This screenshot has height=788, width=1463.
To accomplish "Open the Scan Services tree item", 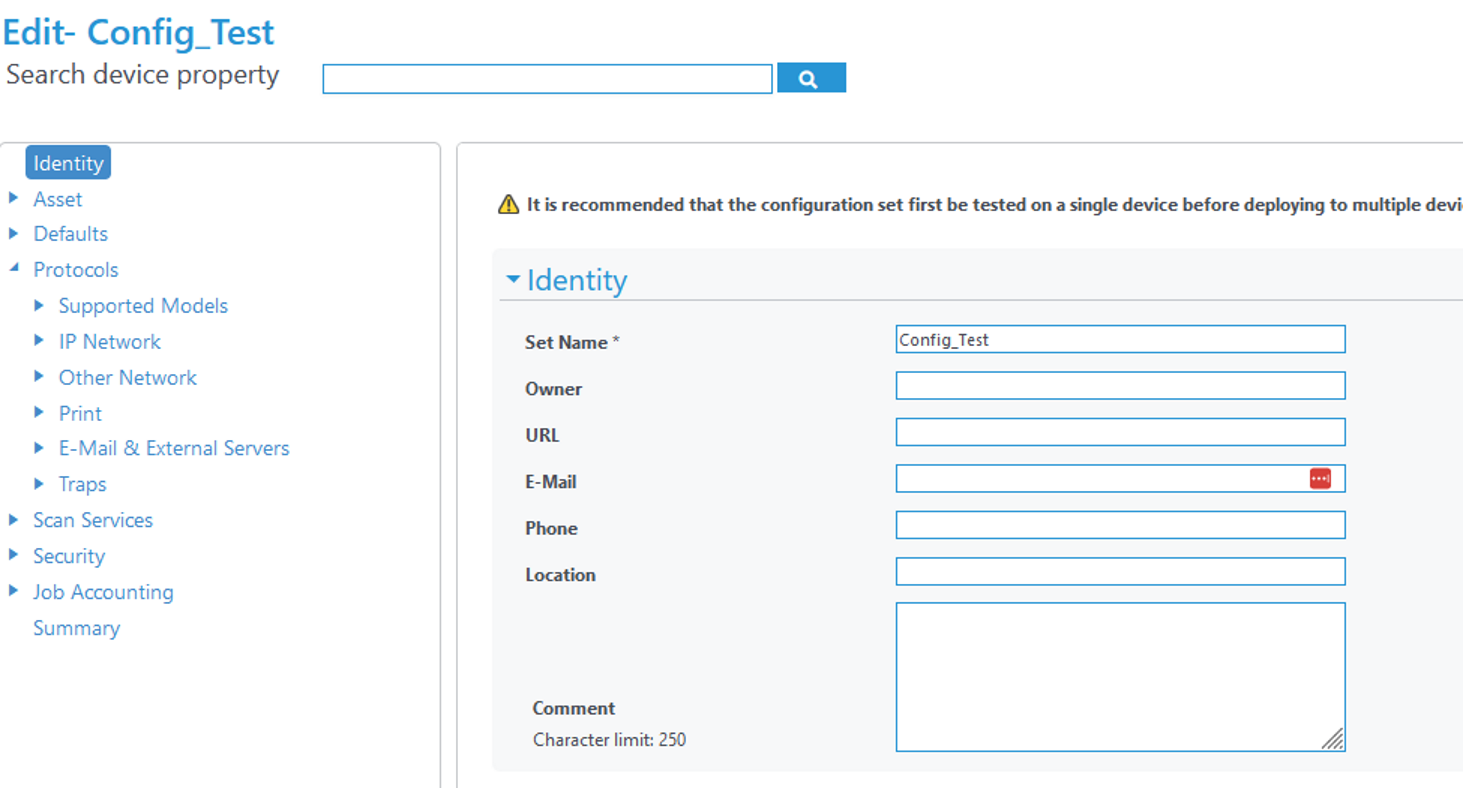I will point(93,521).
